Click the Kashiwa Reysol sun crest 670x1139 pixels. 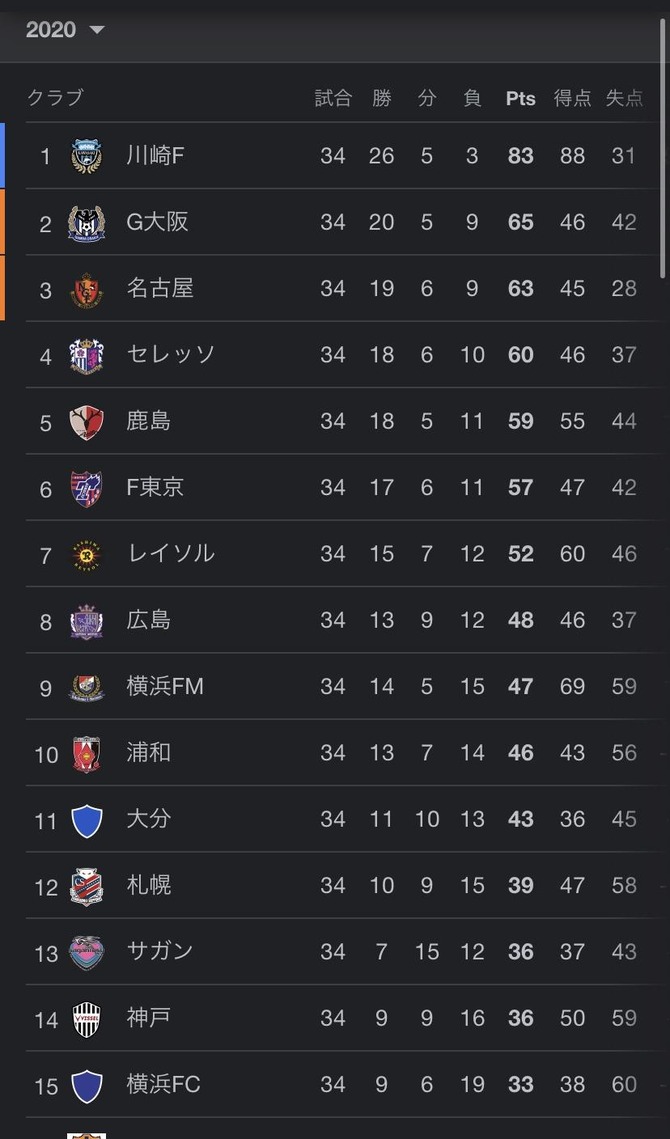[x=86, y=555]
